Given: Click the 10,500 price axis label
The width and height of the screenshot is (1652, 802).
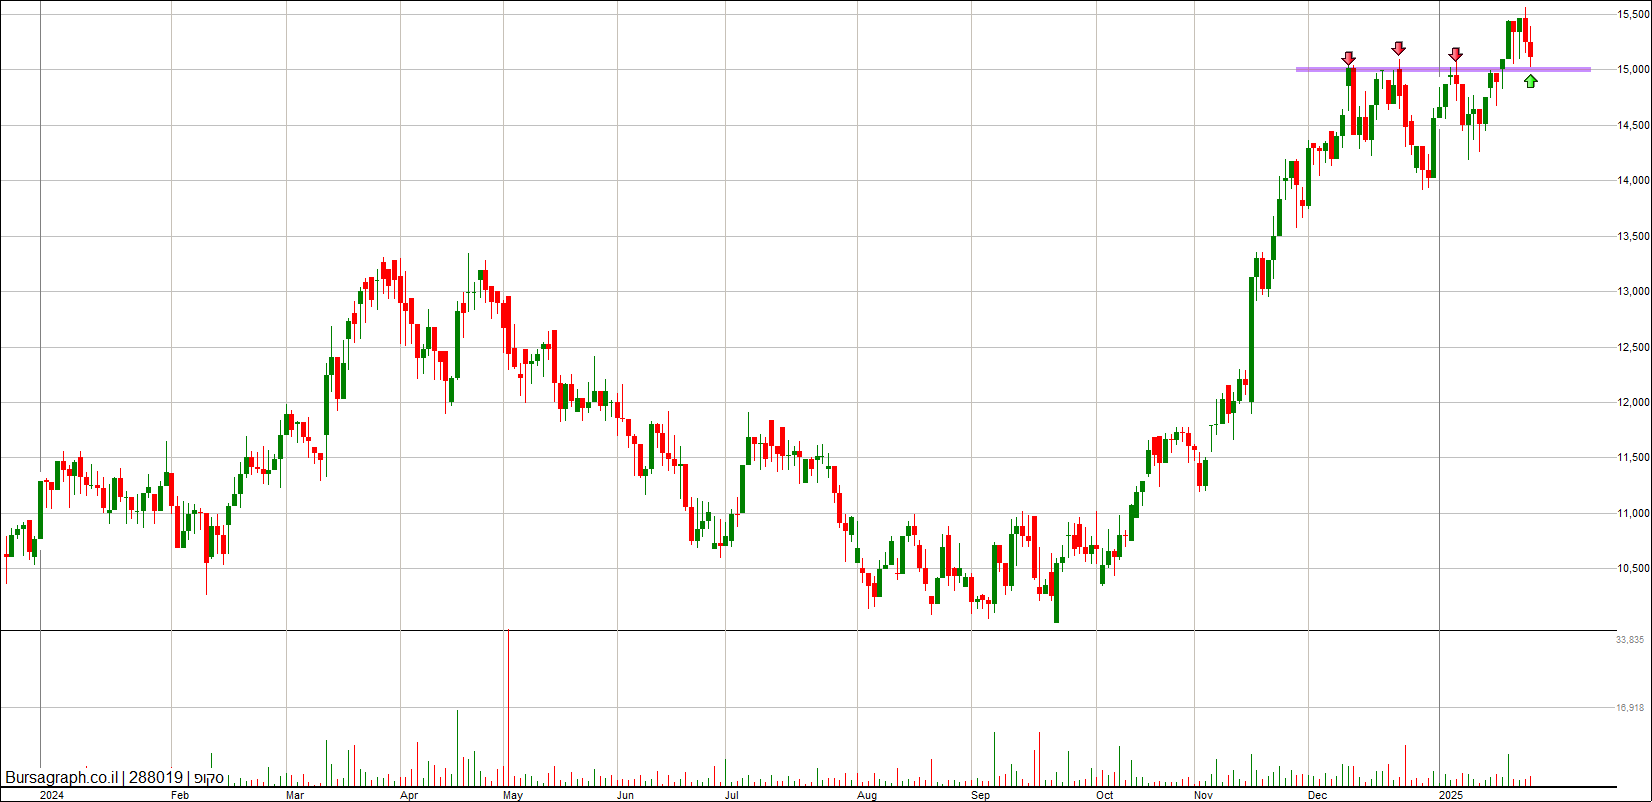Looking at the screenshot, I should (1634, 569).
